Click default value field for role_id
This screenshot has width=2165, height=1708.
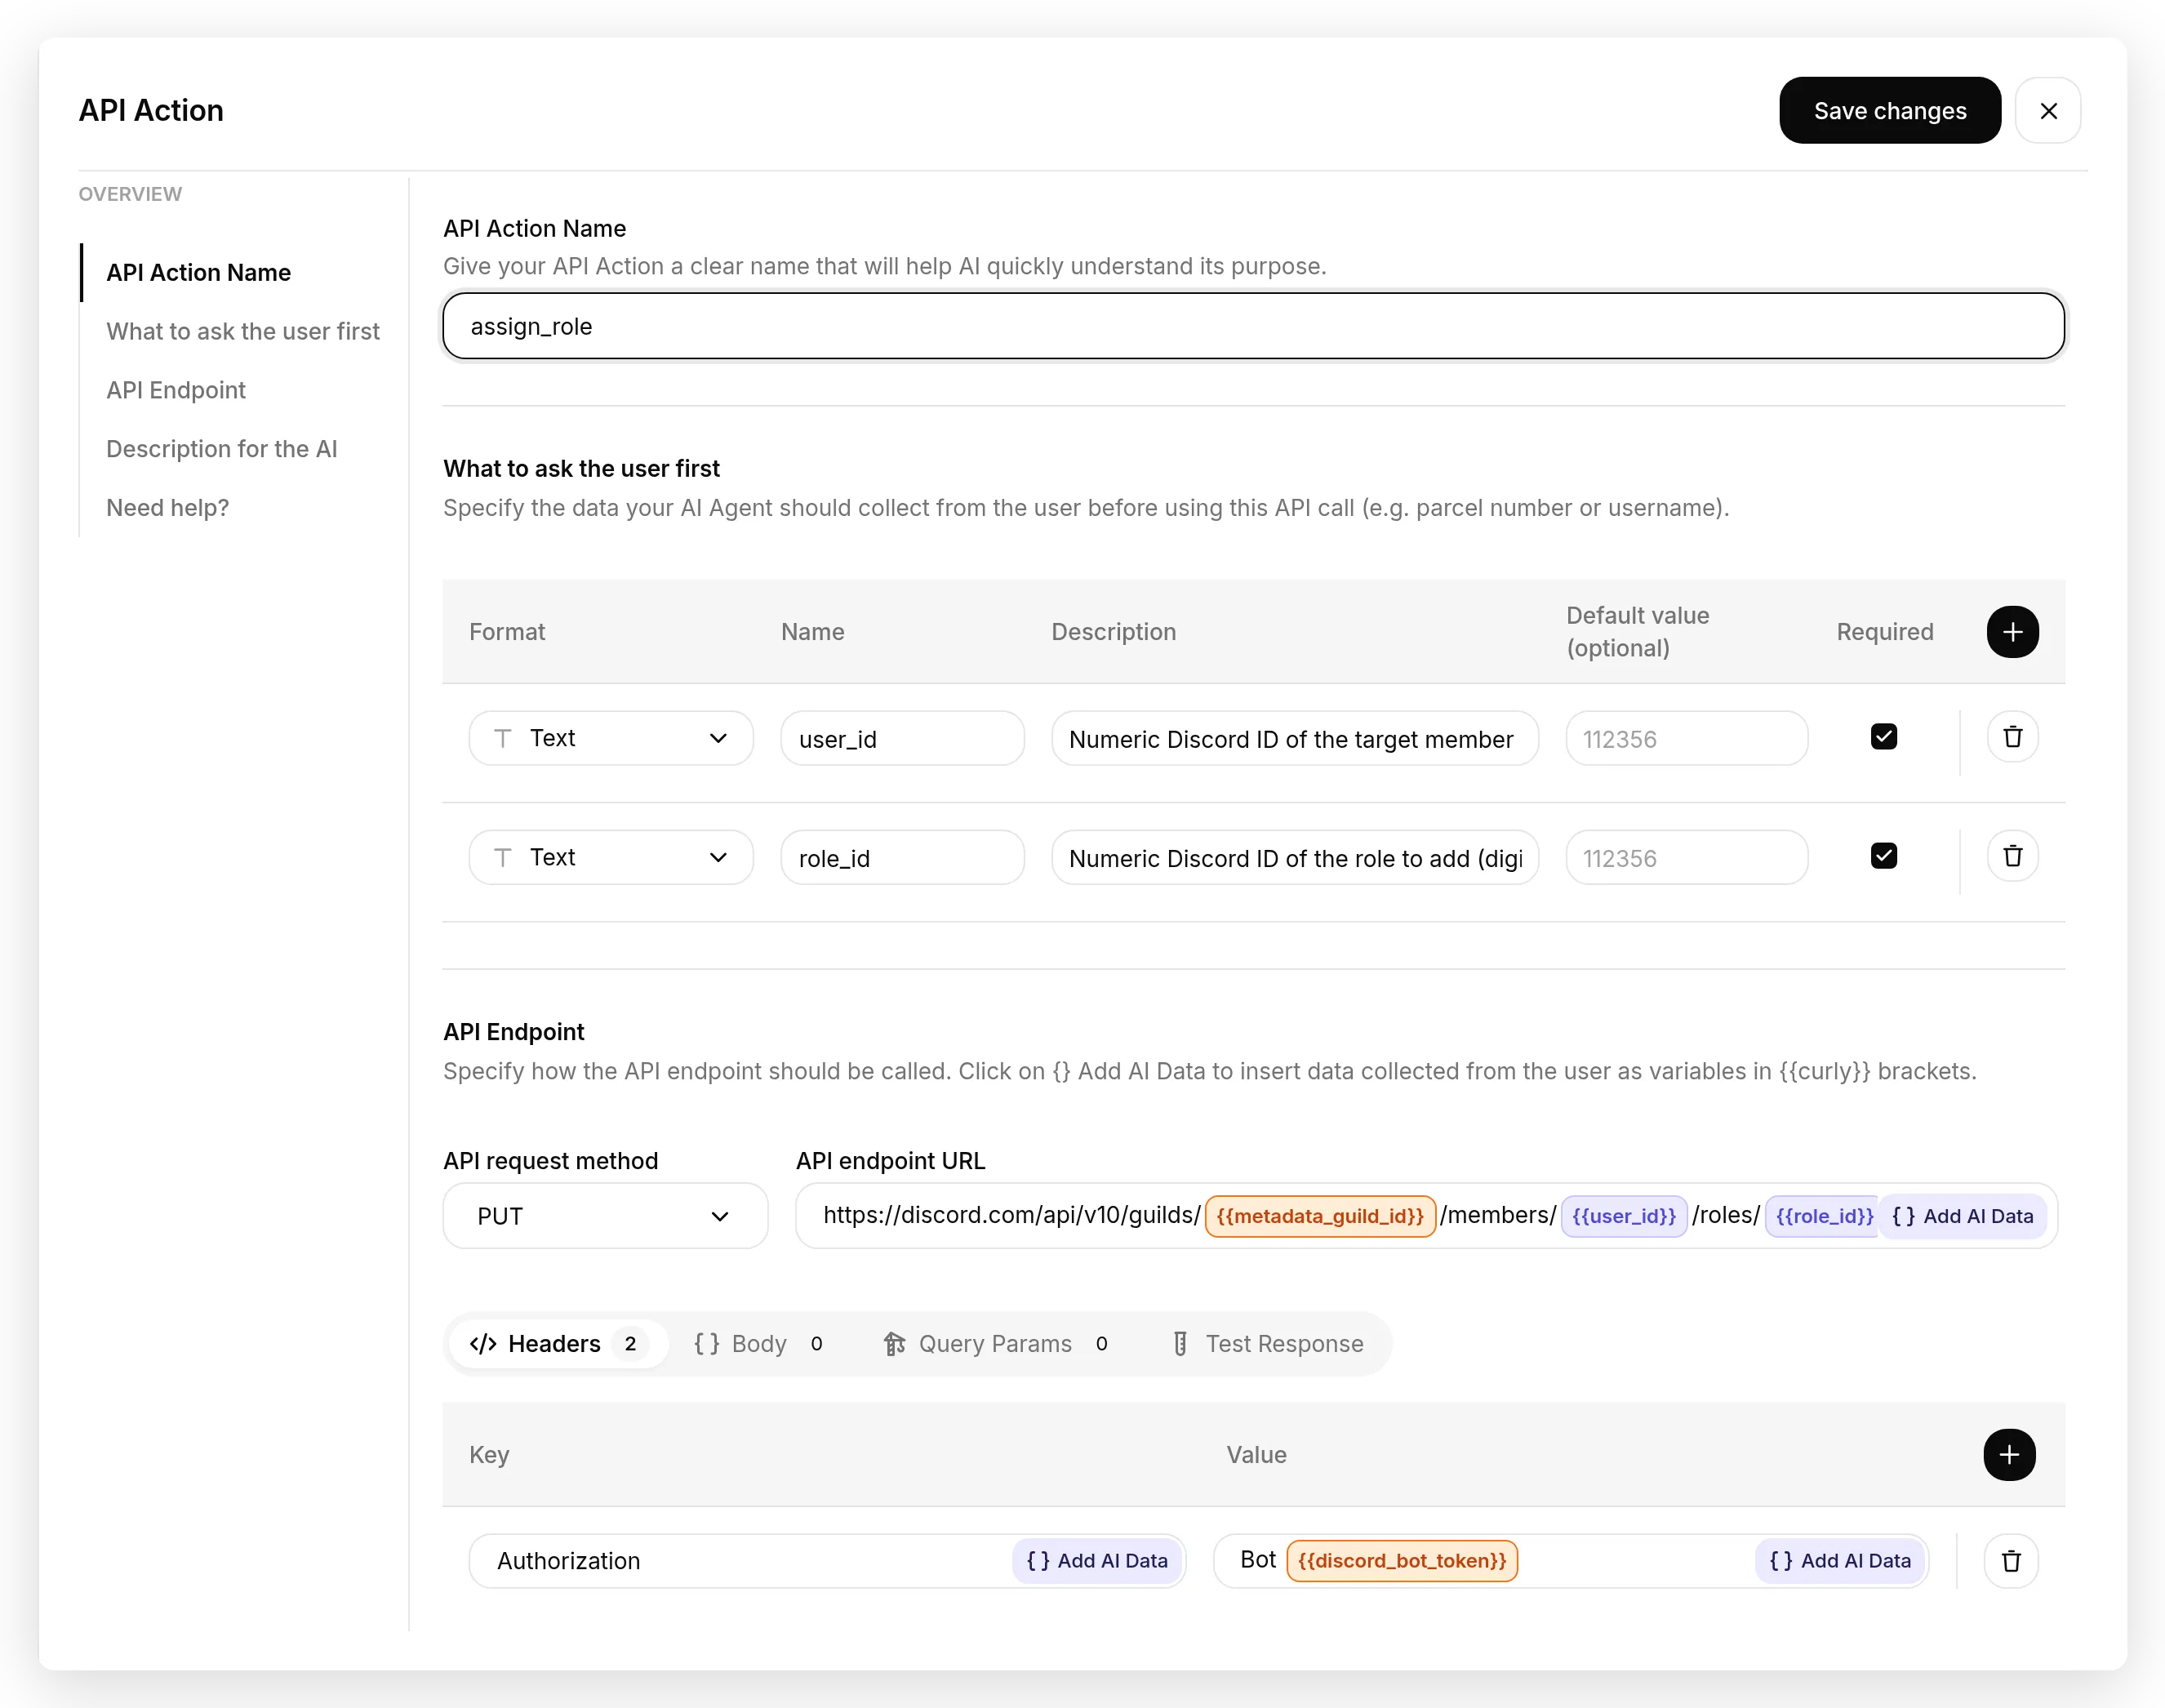click(1686, 857)
